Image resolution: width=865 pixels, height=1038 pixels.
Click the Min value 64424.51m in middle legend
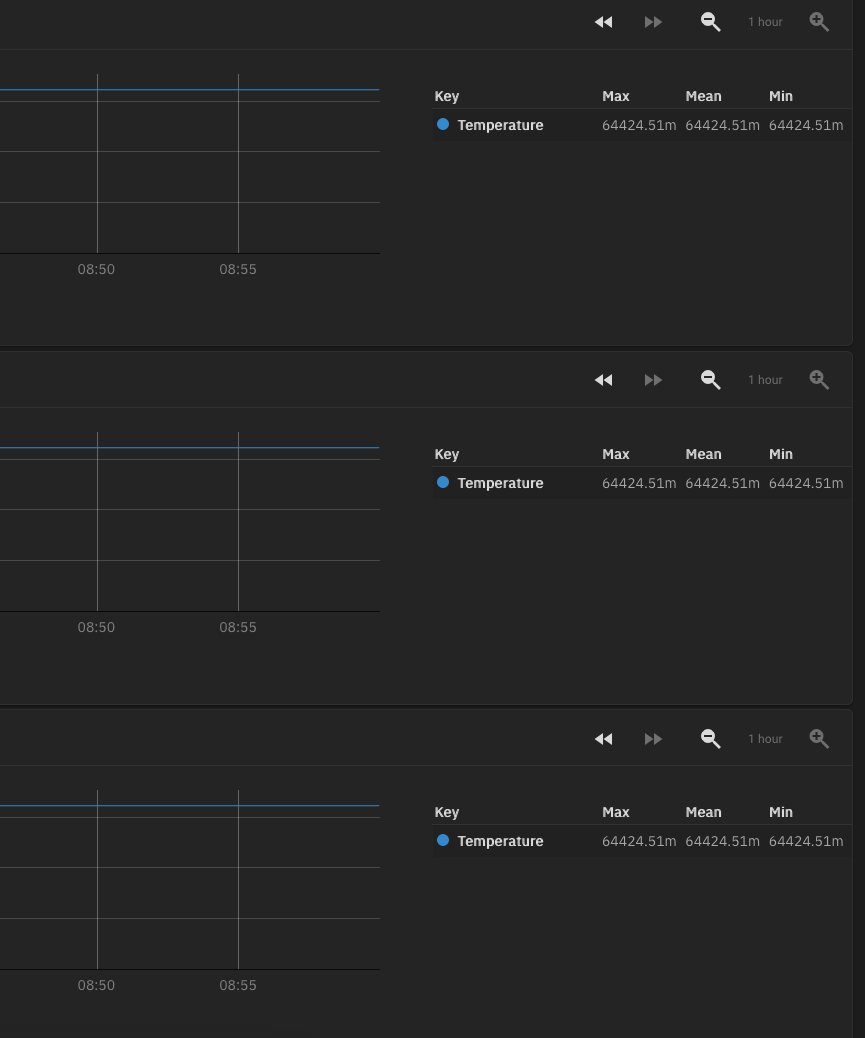pyautogui.click(x=805, y=483)
